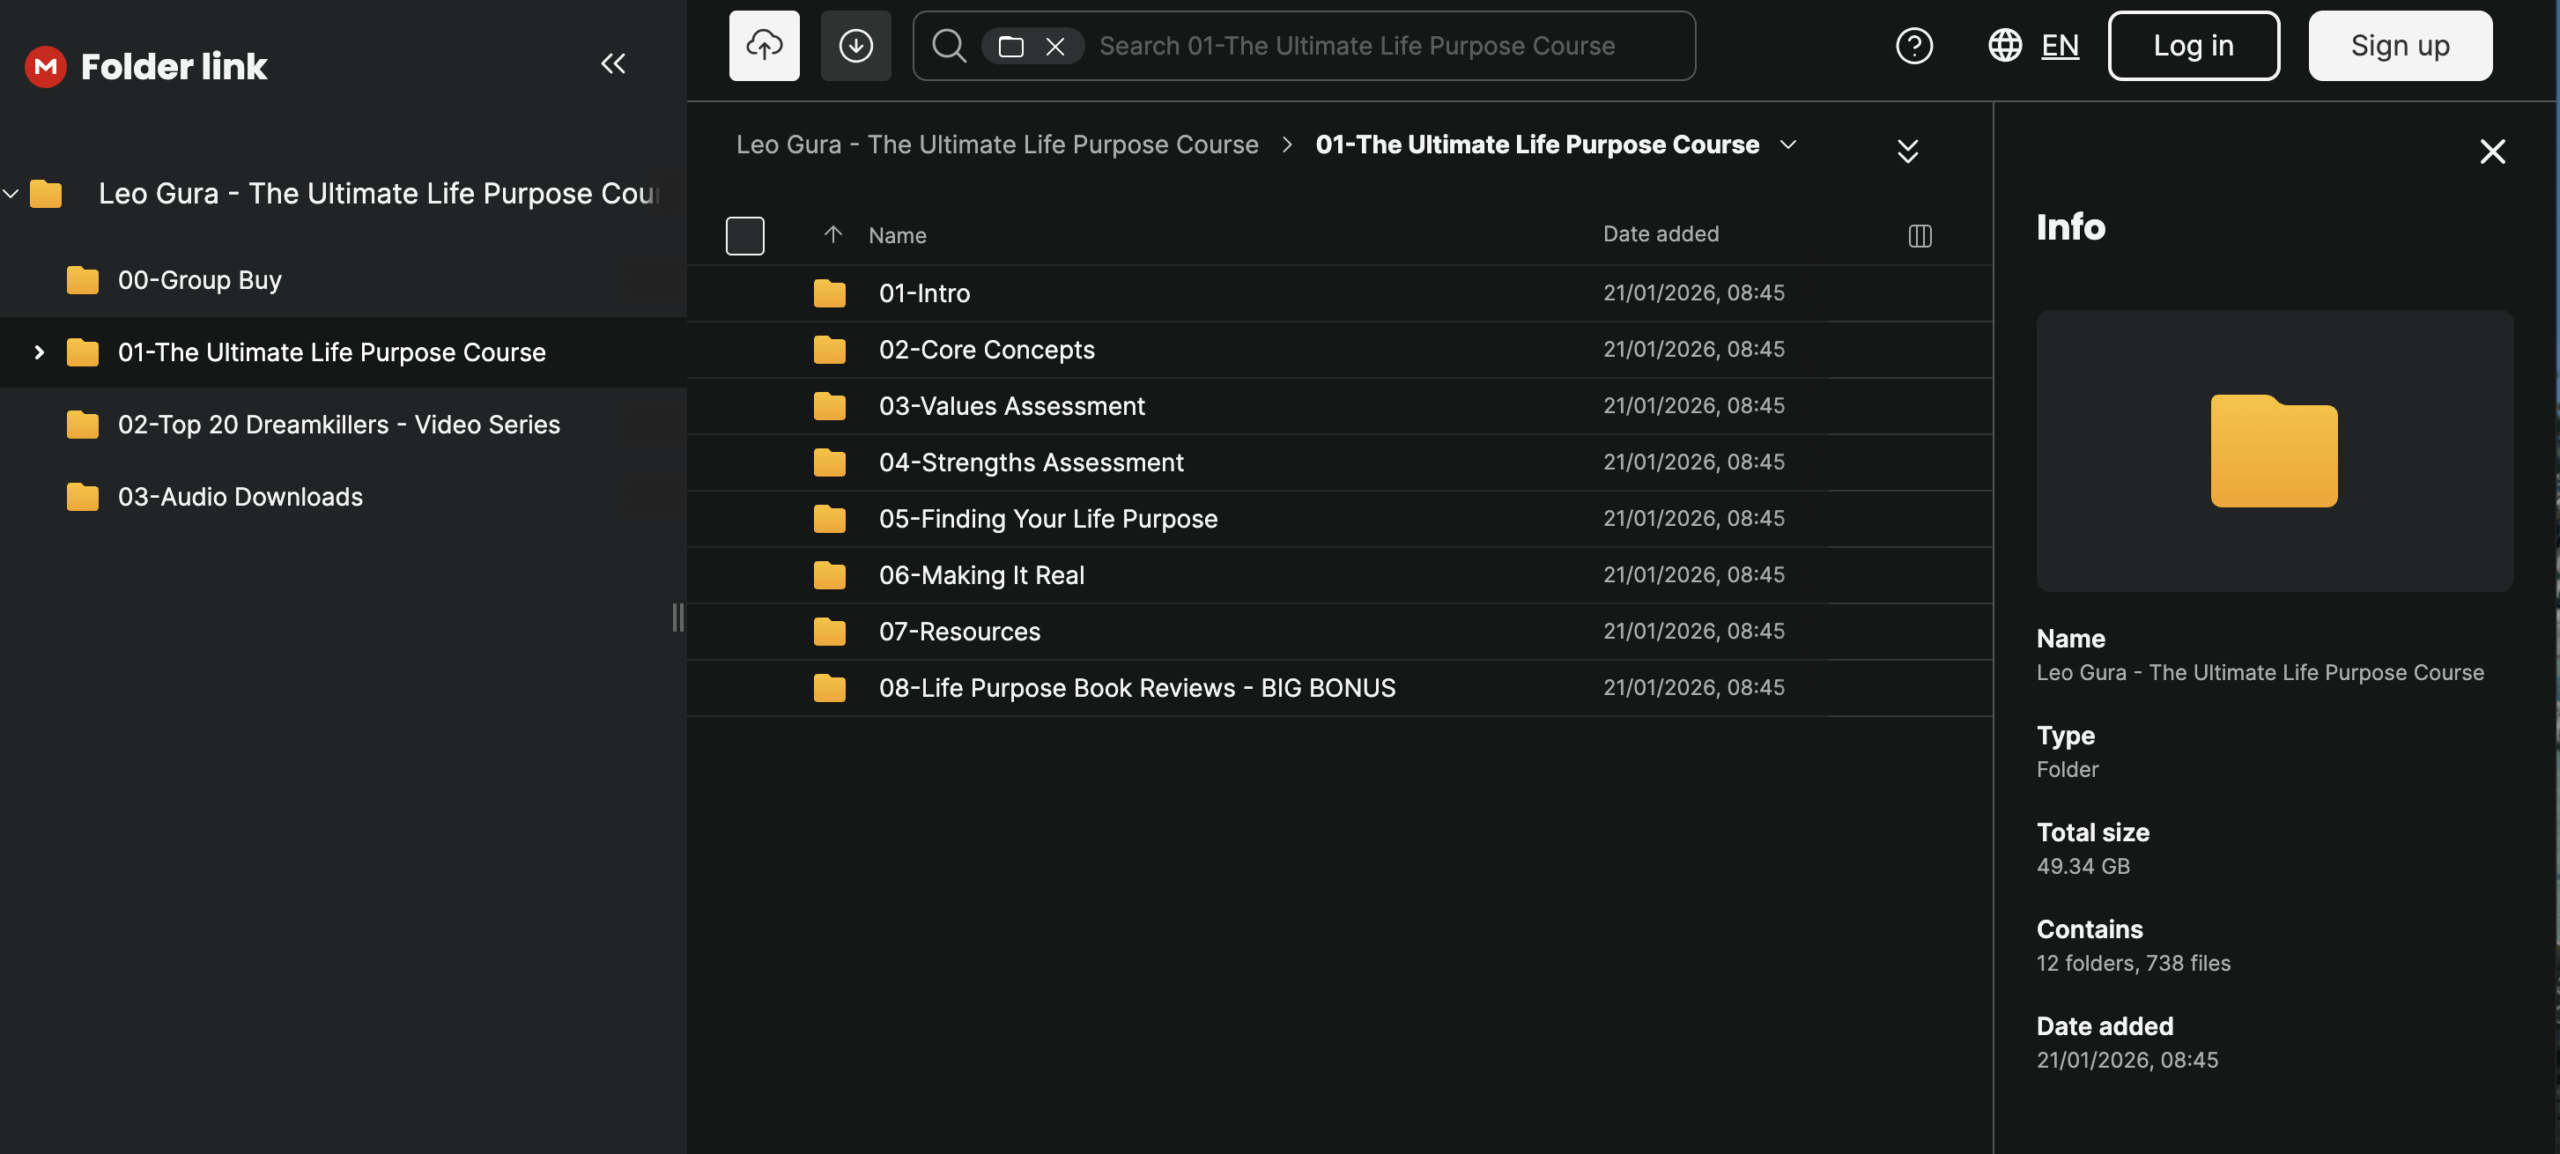Open the 05-Finding Your Life Purpose folder
Viewport: 2560px width, 1154px height.
pos(1047,519)
